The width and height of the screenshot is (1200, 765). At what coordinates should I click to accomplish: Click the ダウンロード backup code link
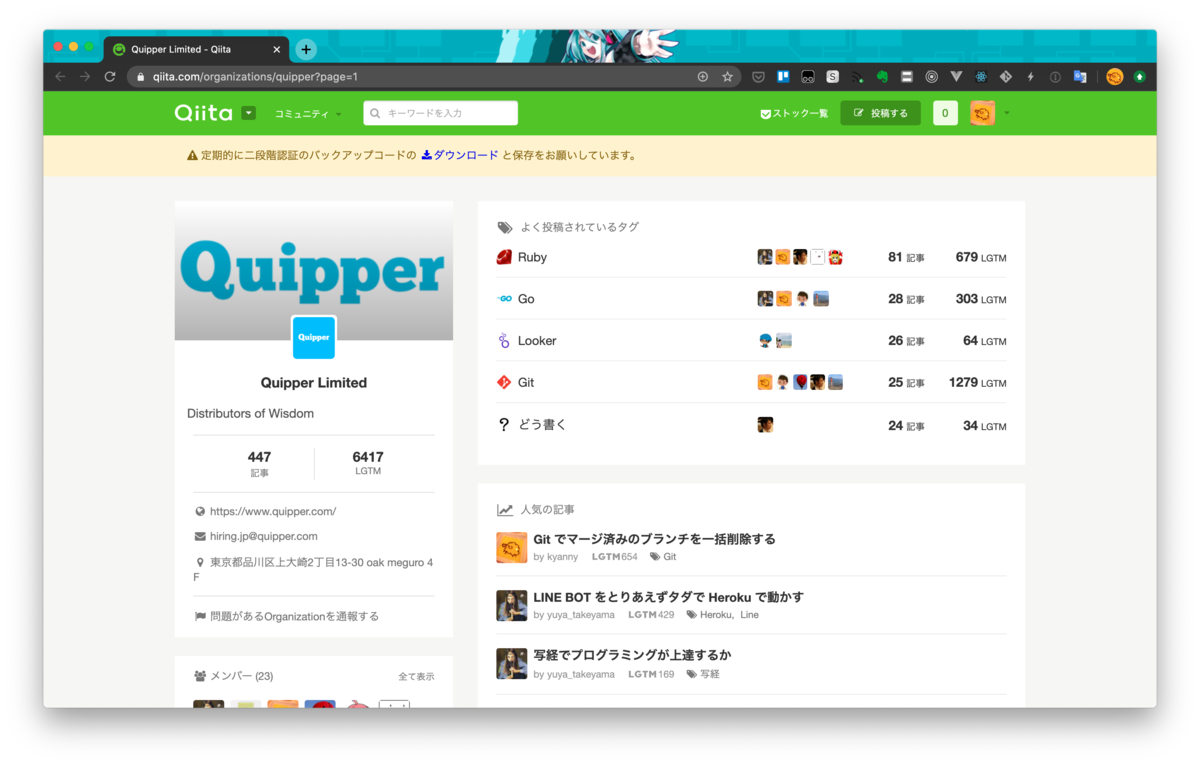point(460,155)
